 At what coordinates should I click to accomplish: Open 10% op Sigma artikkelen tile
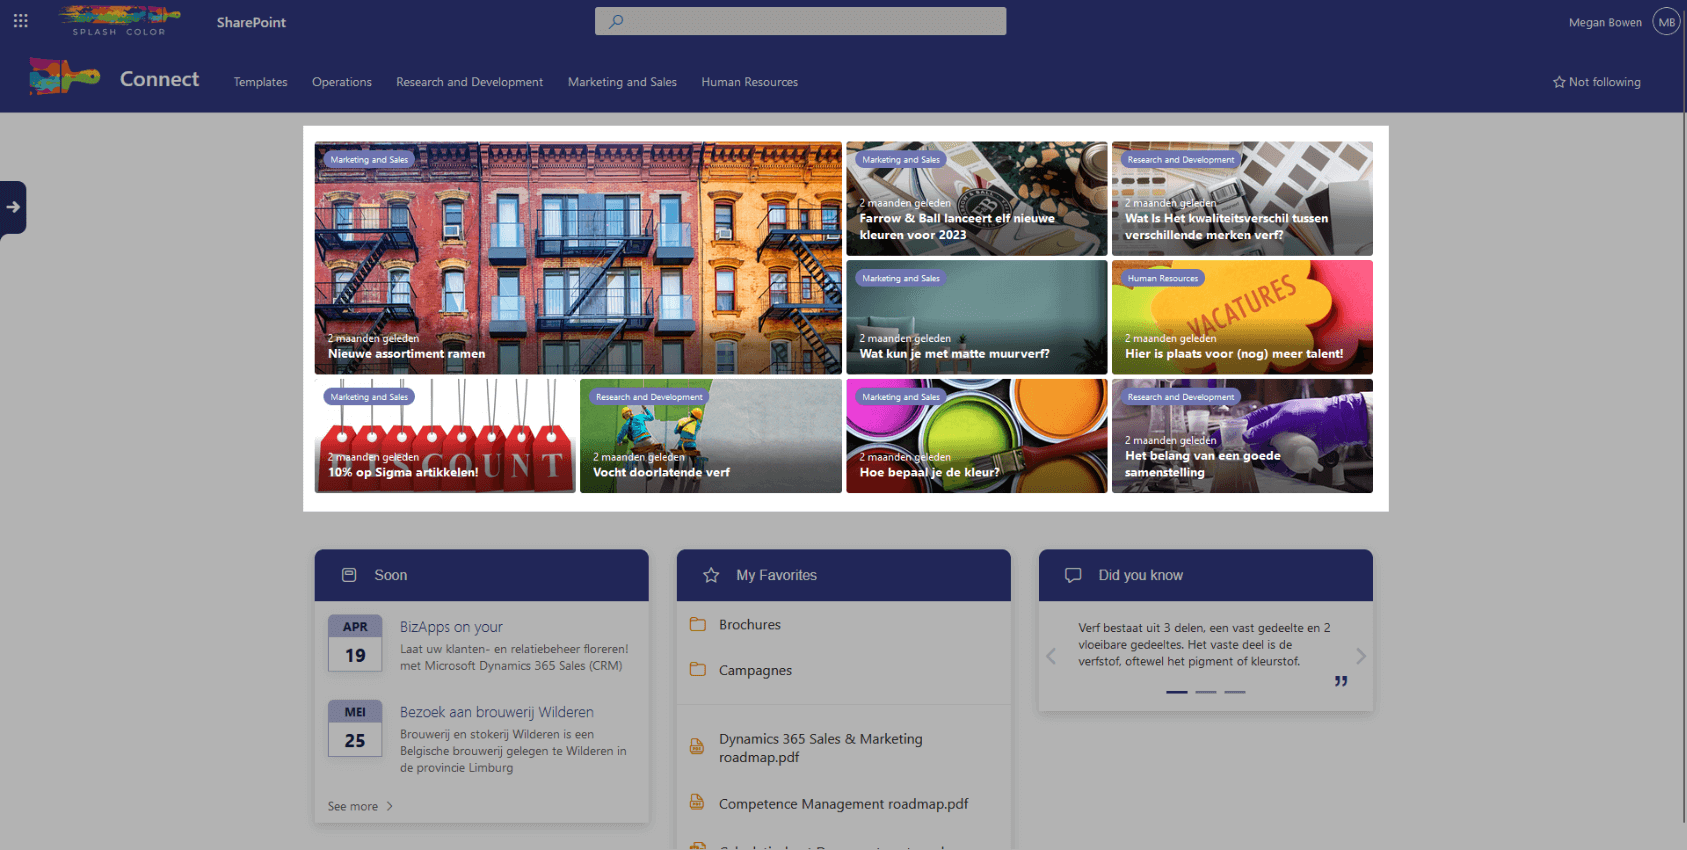pos(445,436)
